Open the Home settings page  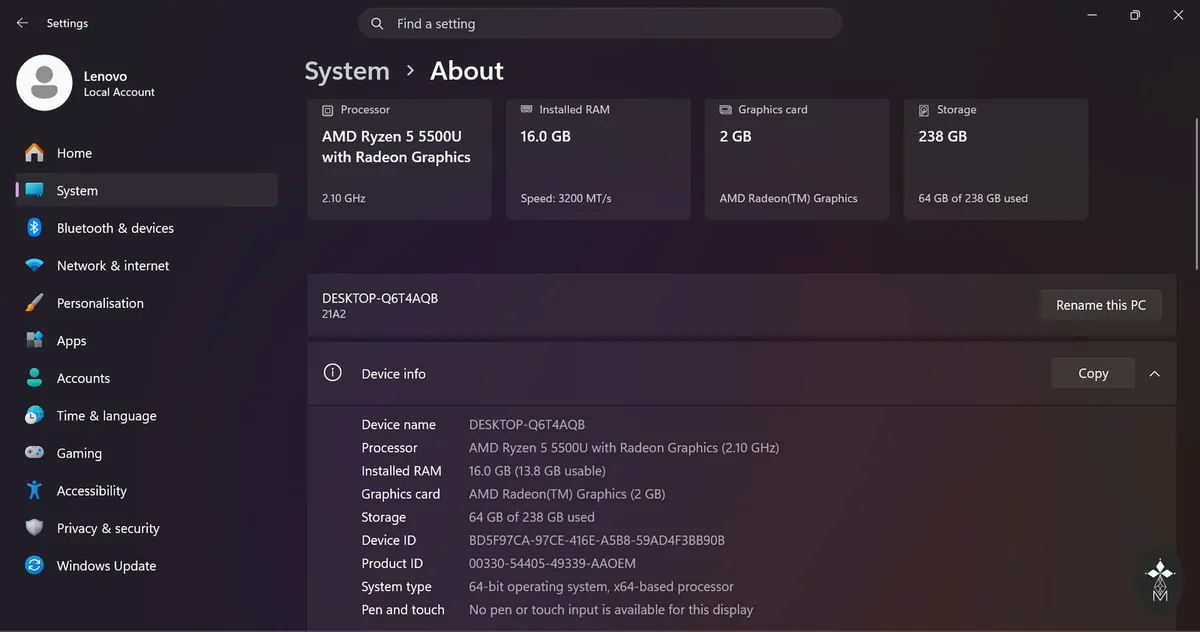[x=147, y=153]
